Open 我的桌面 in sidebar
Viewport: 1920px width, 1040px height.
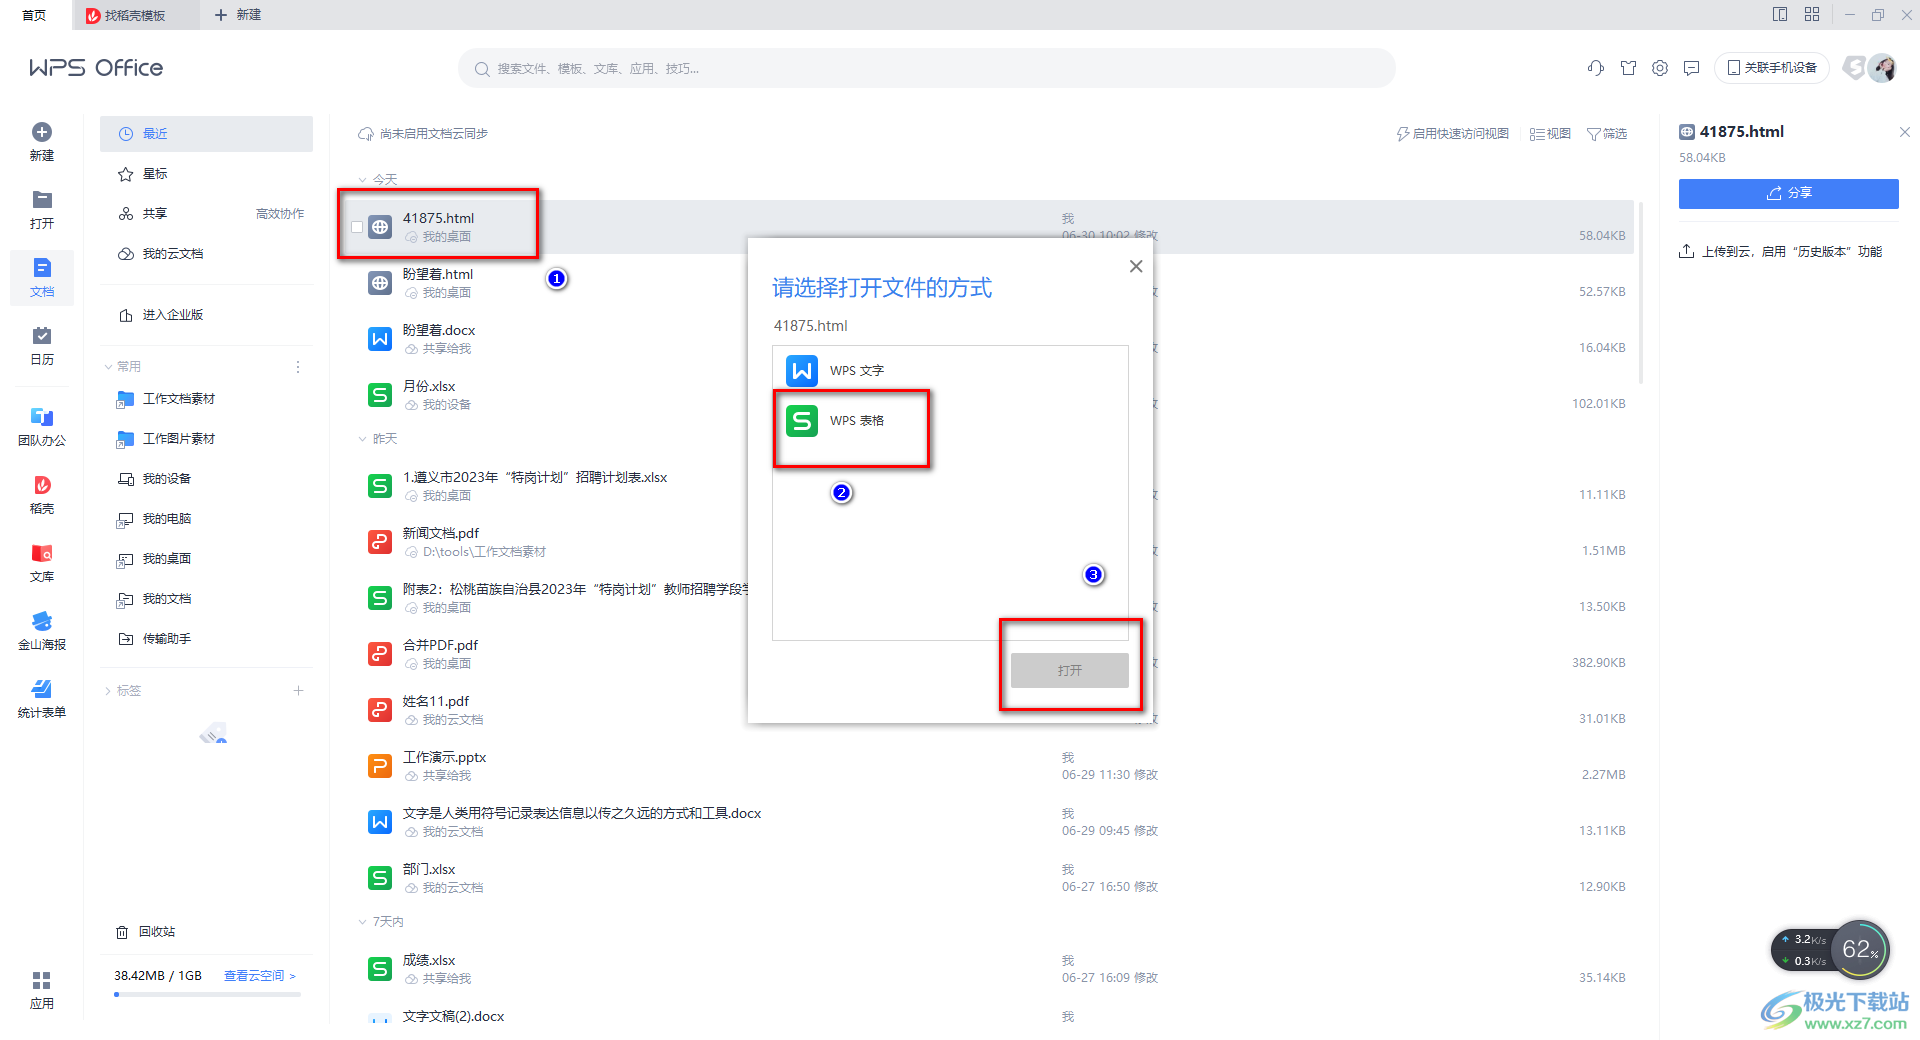tap(206, 559)
